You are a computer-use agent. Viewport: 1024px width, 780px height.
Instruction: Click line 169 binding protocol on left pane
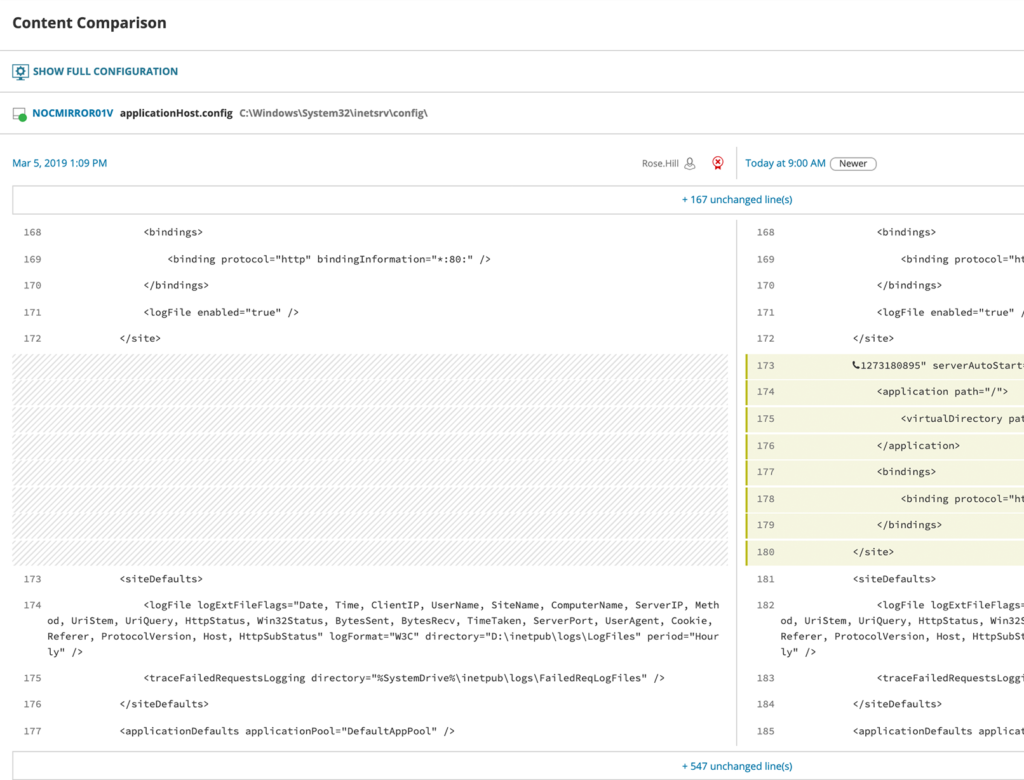[329, 259]
